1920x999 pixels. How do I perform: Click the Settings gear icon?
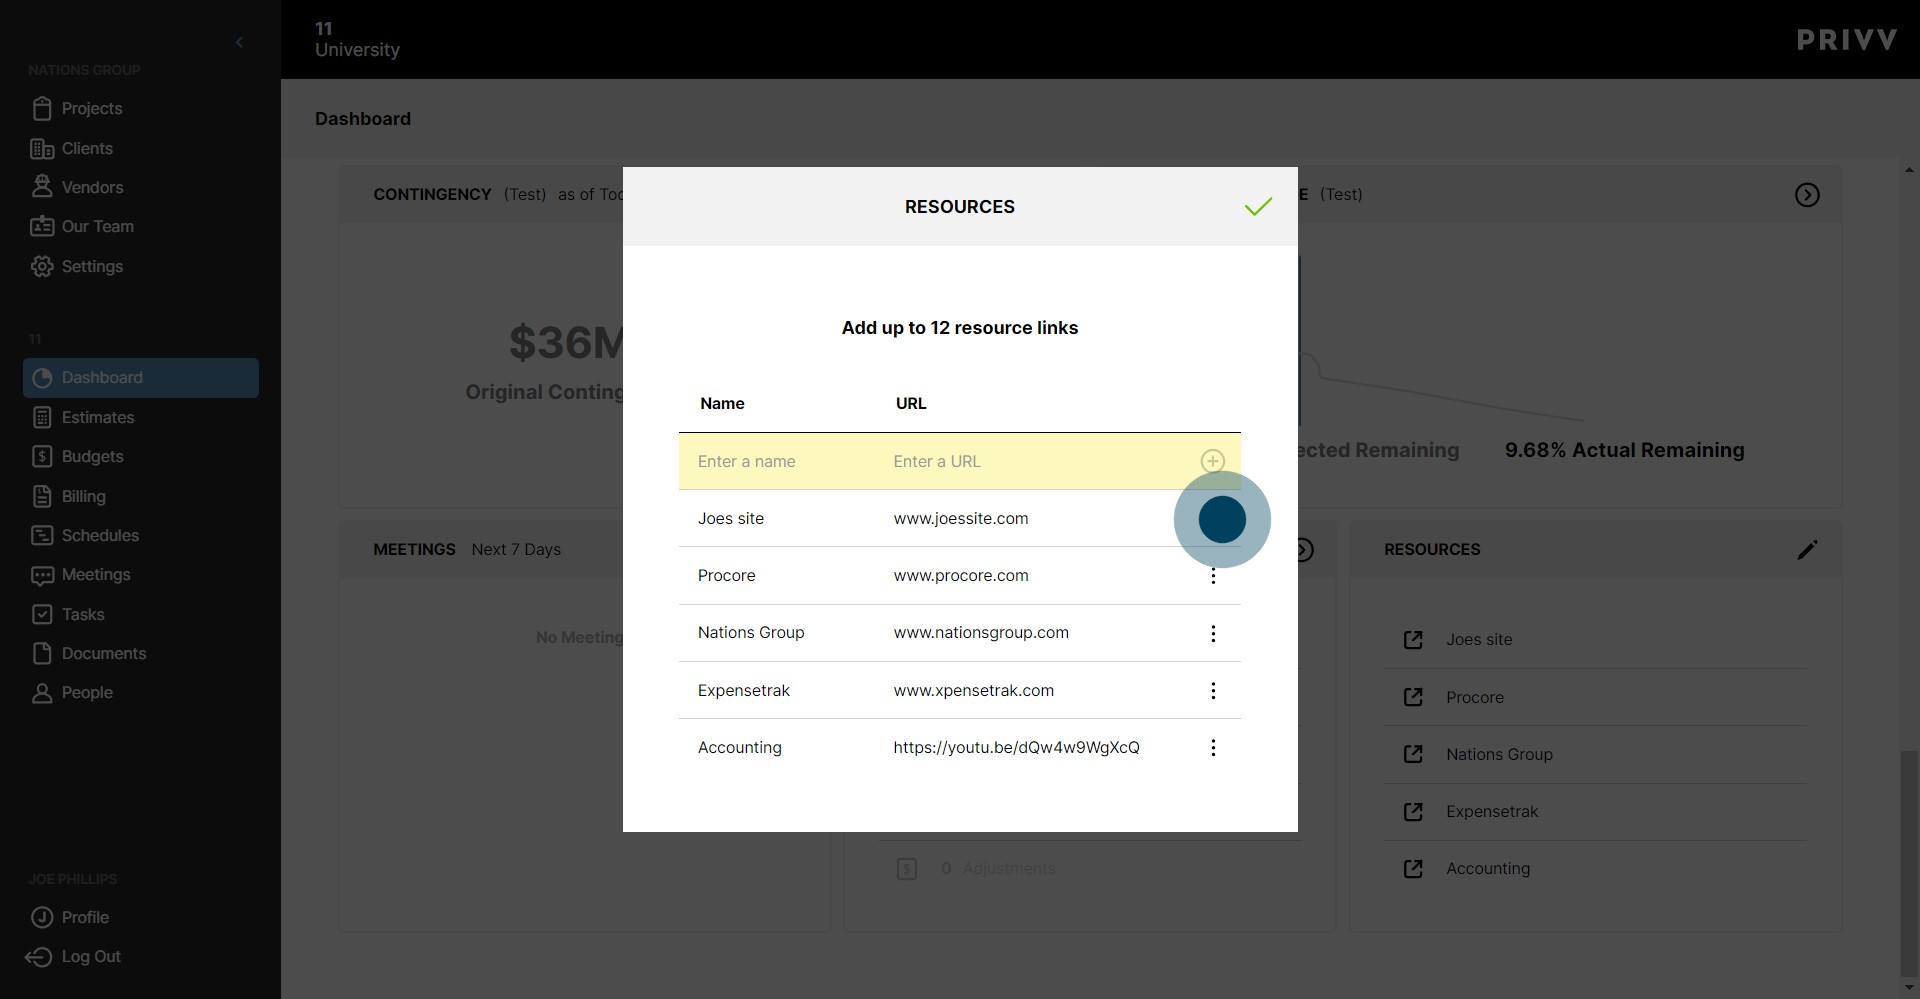click(42, 266)
